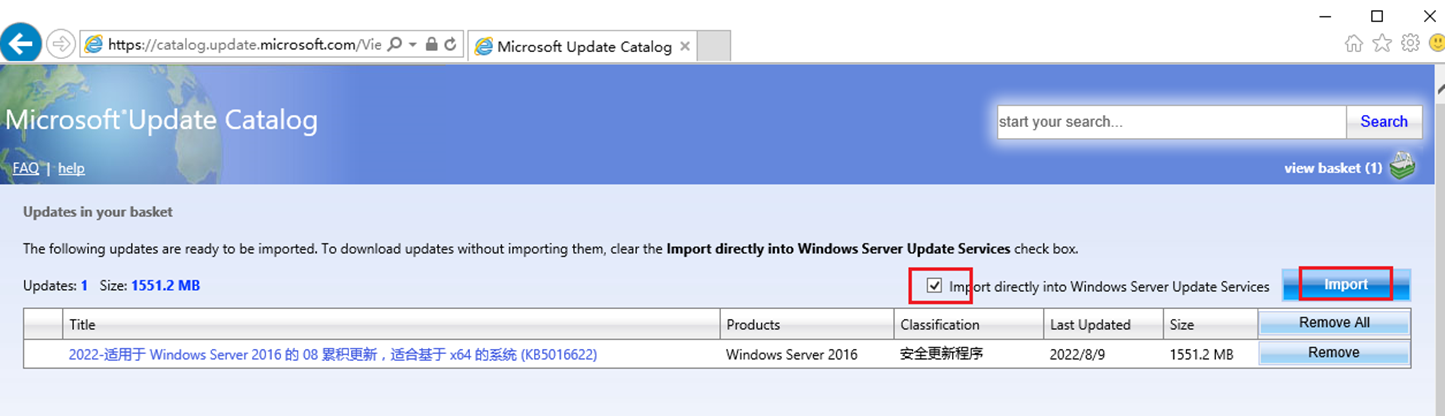This screenshot has width=1445, height=416.
Task: Click the green basket icon
Action: tap(1403, 167)
